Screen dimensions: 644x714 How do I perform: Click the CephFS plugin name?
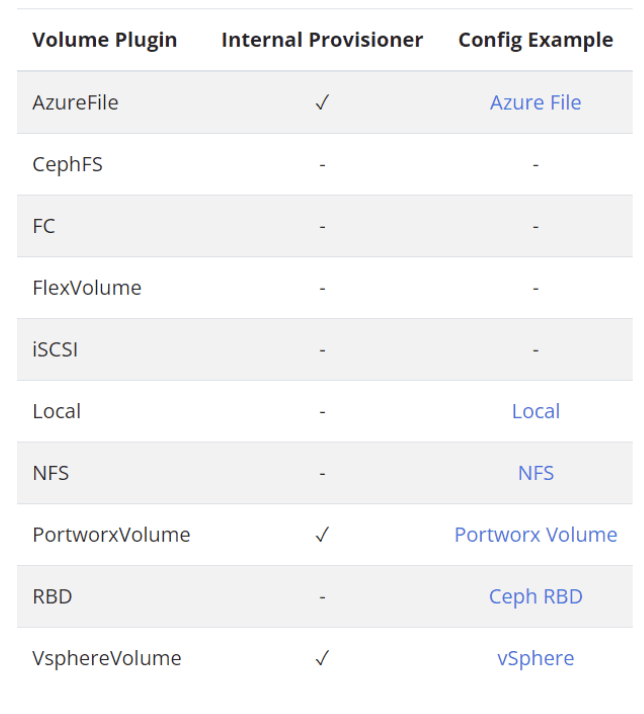67,164
